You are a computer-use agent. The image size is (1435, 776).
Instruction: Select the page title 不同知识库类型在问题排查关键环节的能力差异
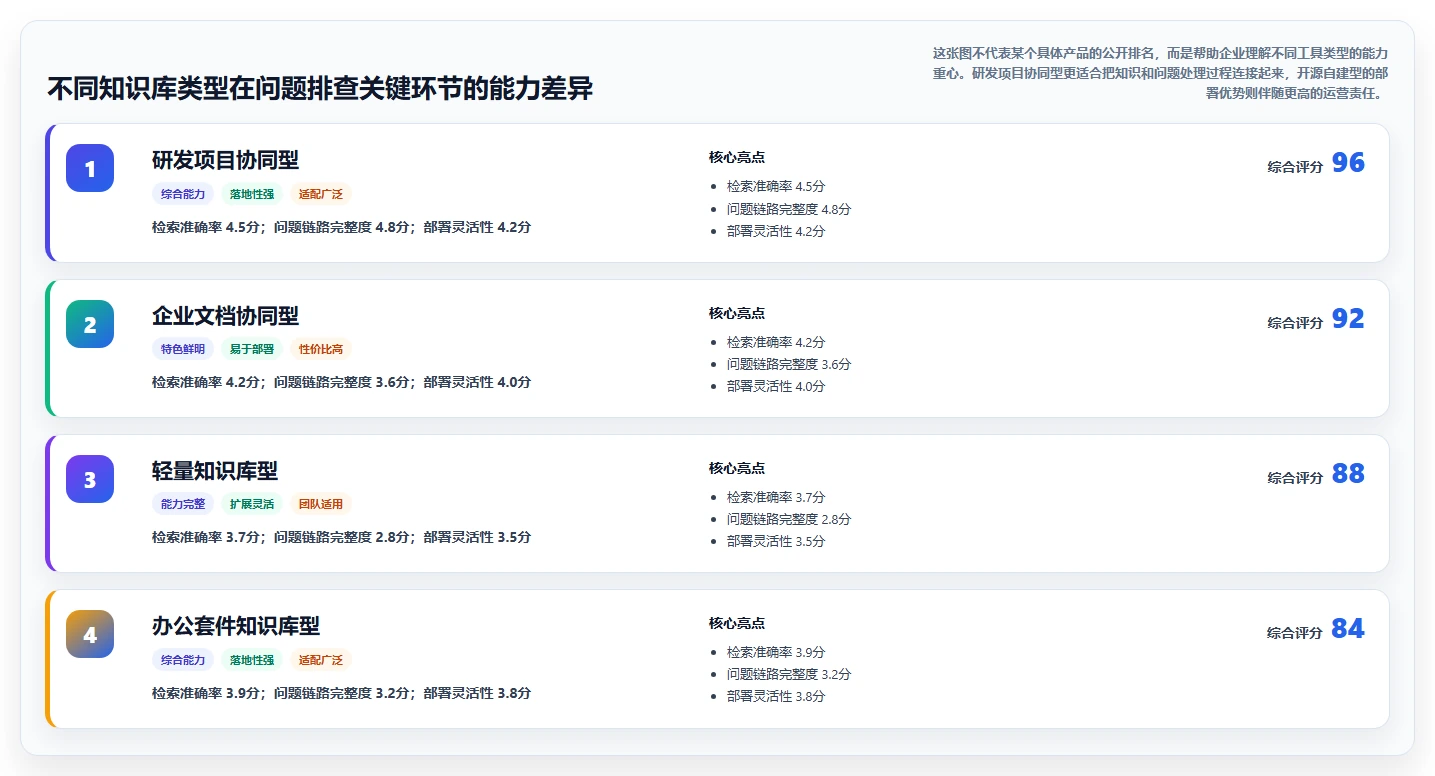click(320, 89)
